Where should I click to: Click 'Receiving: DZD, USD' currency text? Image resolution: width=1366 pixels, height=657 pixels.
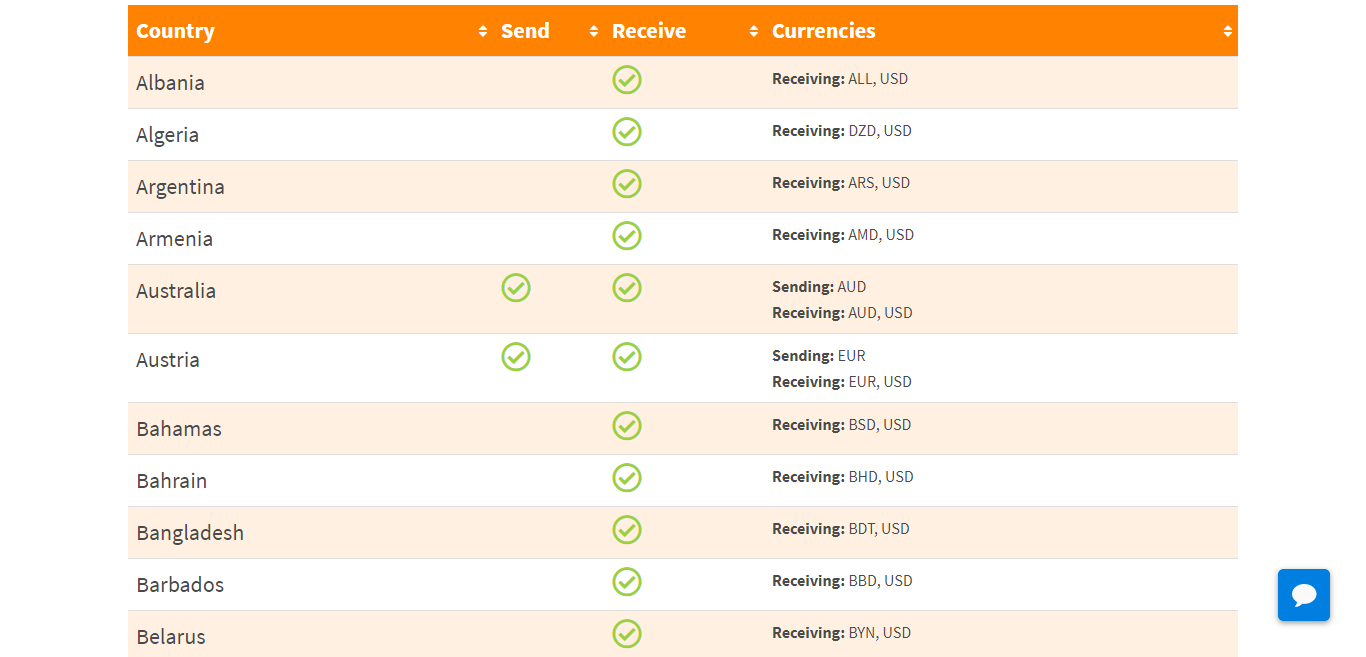point(842,131)
